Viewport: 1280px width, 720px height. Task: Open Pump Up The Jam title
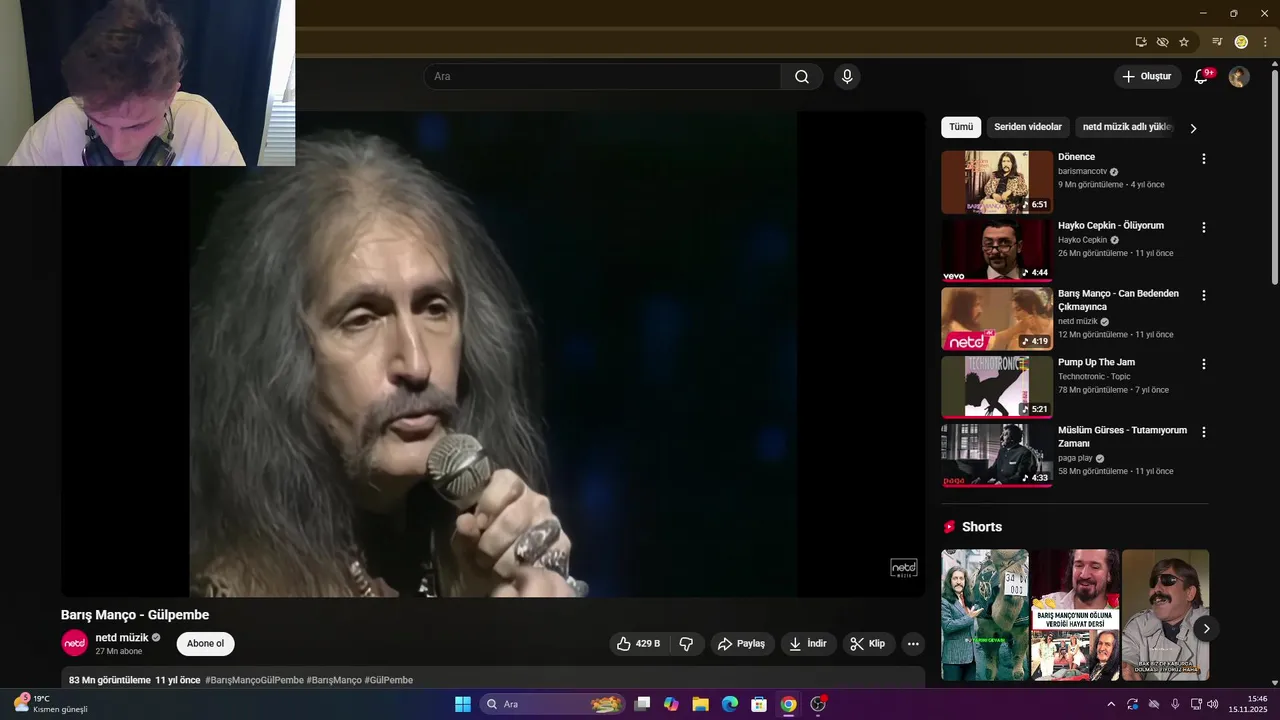click(x=1096, y=362)
